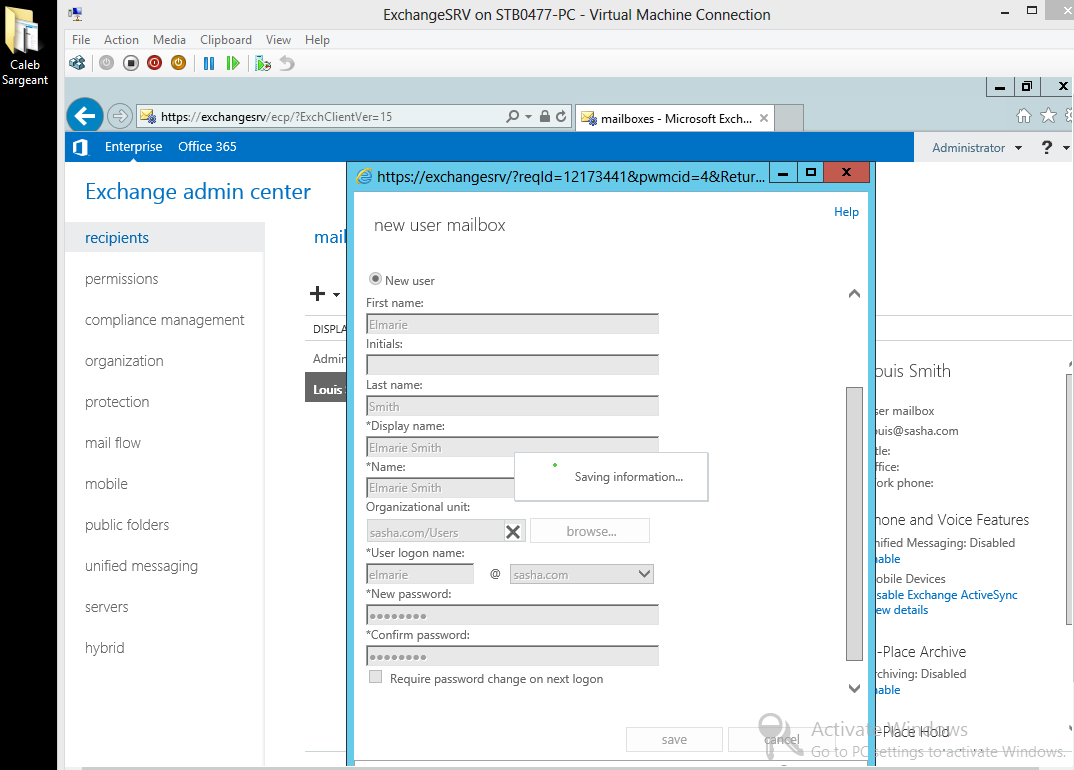Clear the Organizational unit with X icon
The image size is (1074, 770).
[513, 532]
